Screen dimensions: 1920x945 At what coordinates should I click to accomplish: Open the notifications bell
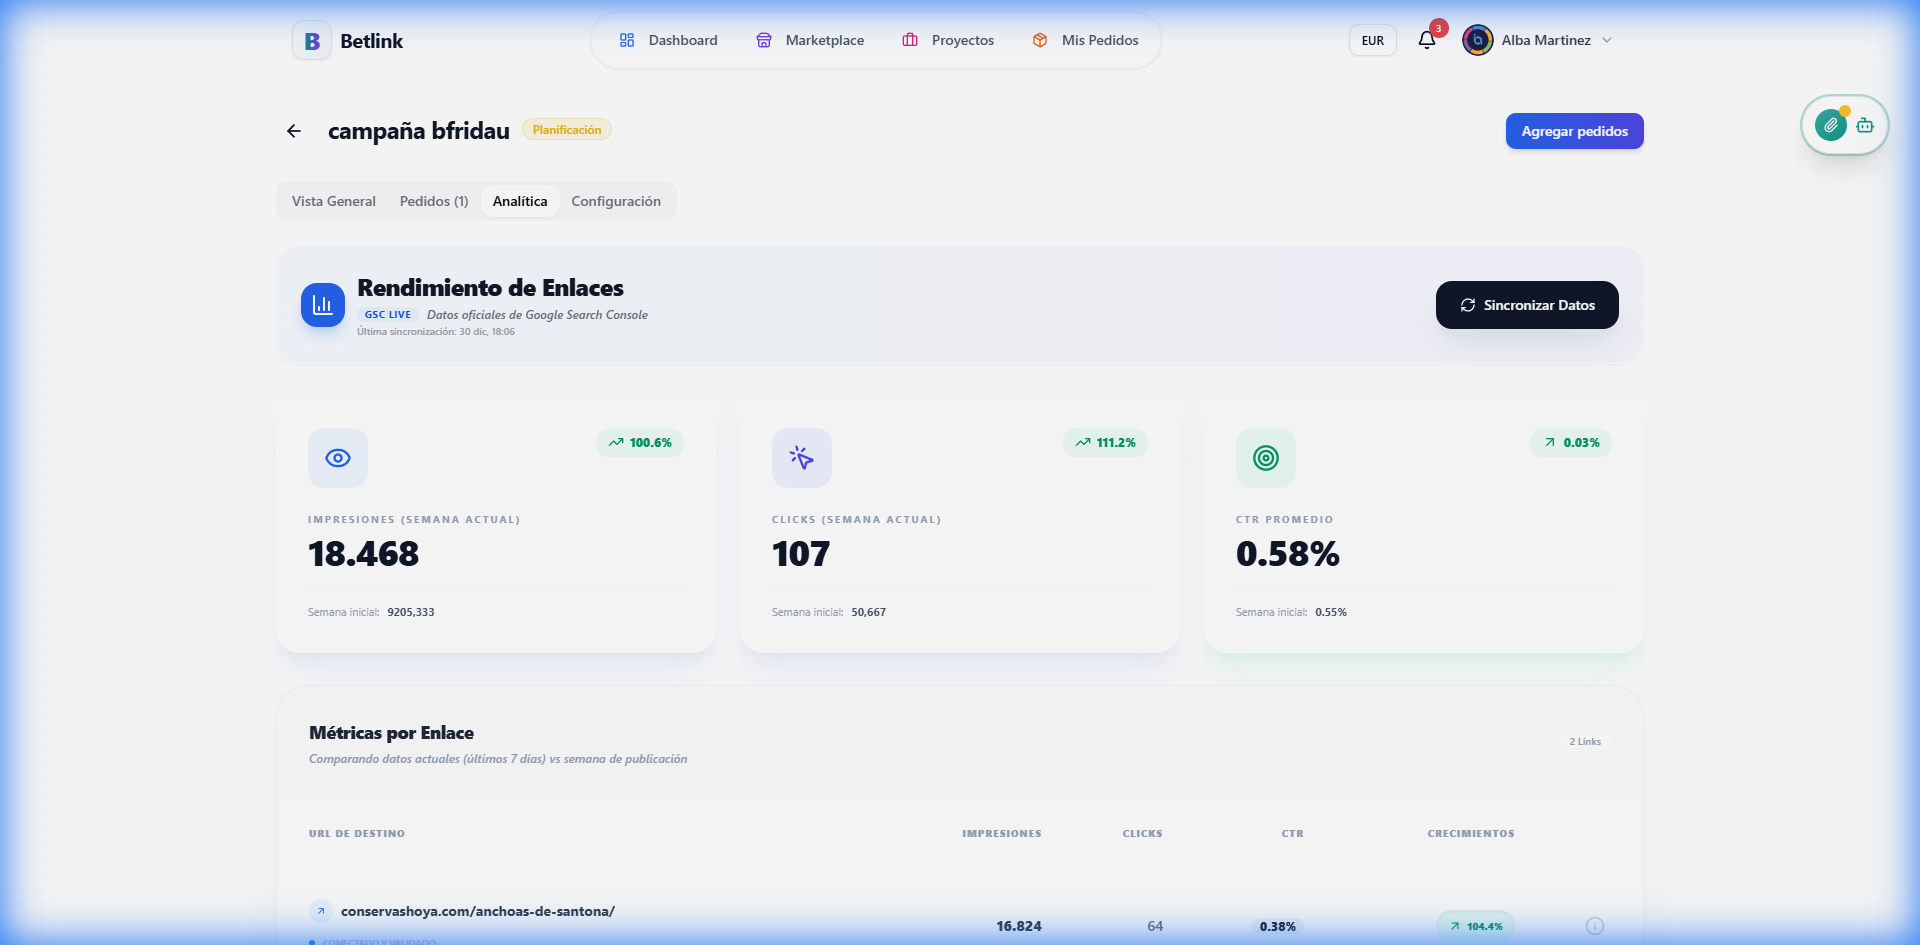pyautogui.click(x=1427, y=40)
